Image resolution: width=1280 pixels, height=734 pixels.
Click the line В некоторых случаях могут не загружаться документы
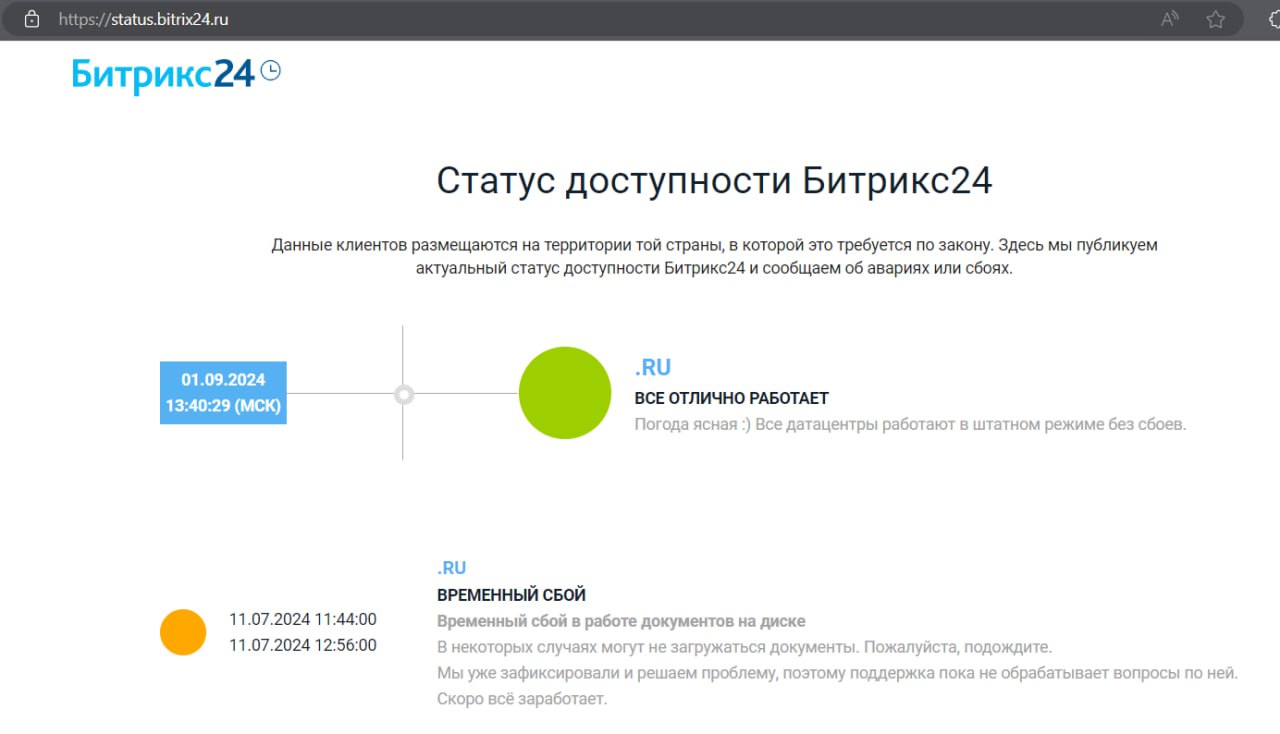744,647
